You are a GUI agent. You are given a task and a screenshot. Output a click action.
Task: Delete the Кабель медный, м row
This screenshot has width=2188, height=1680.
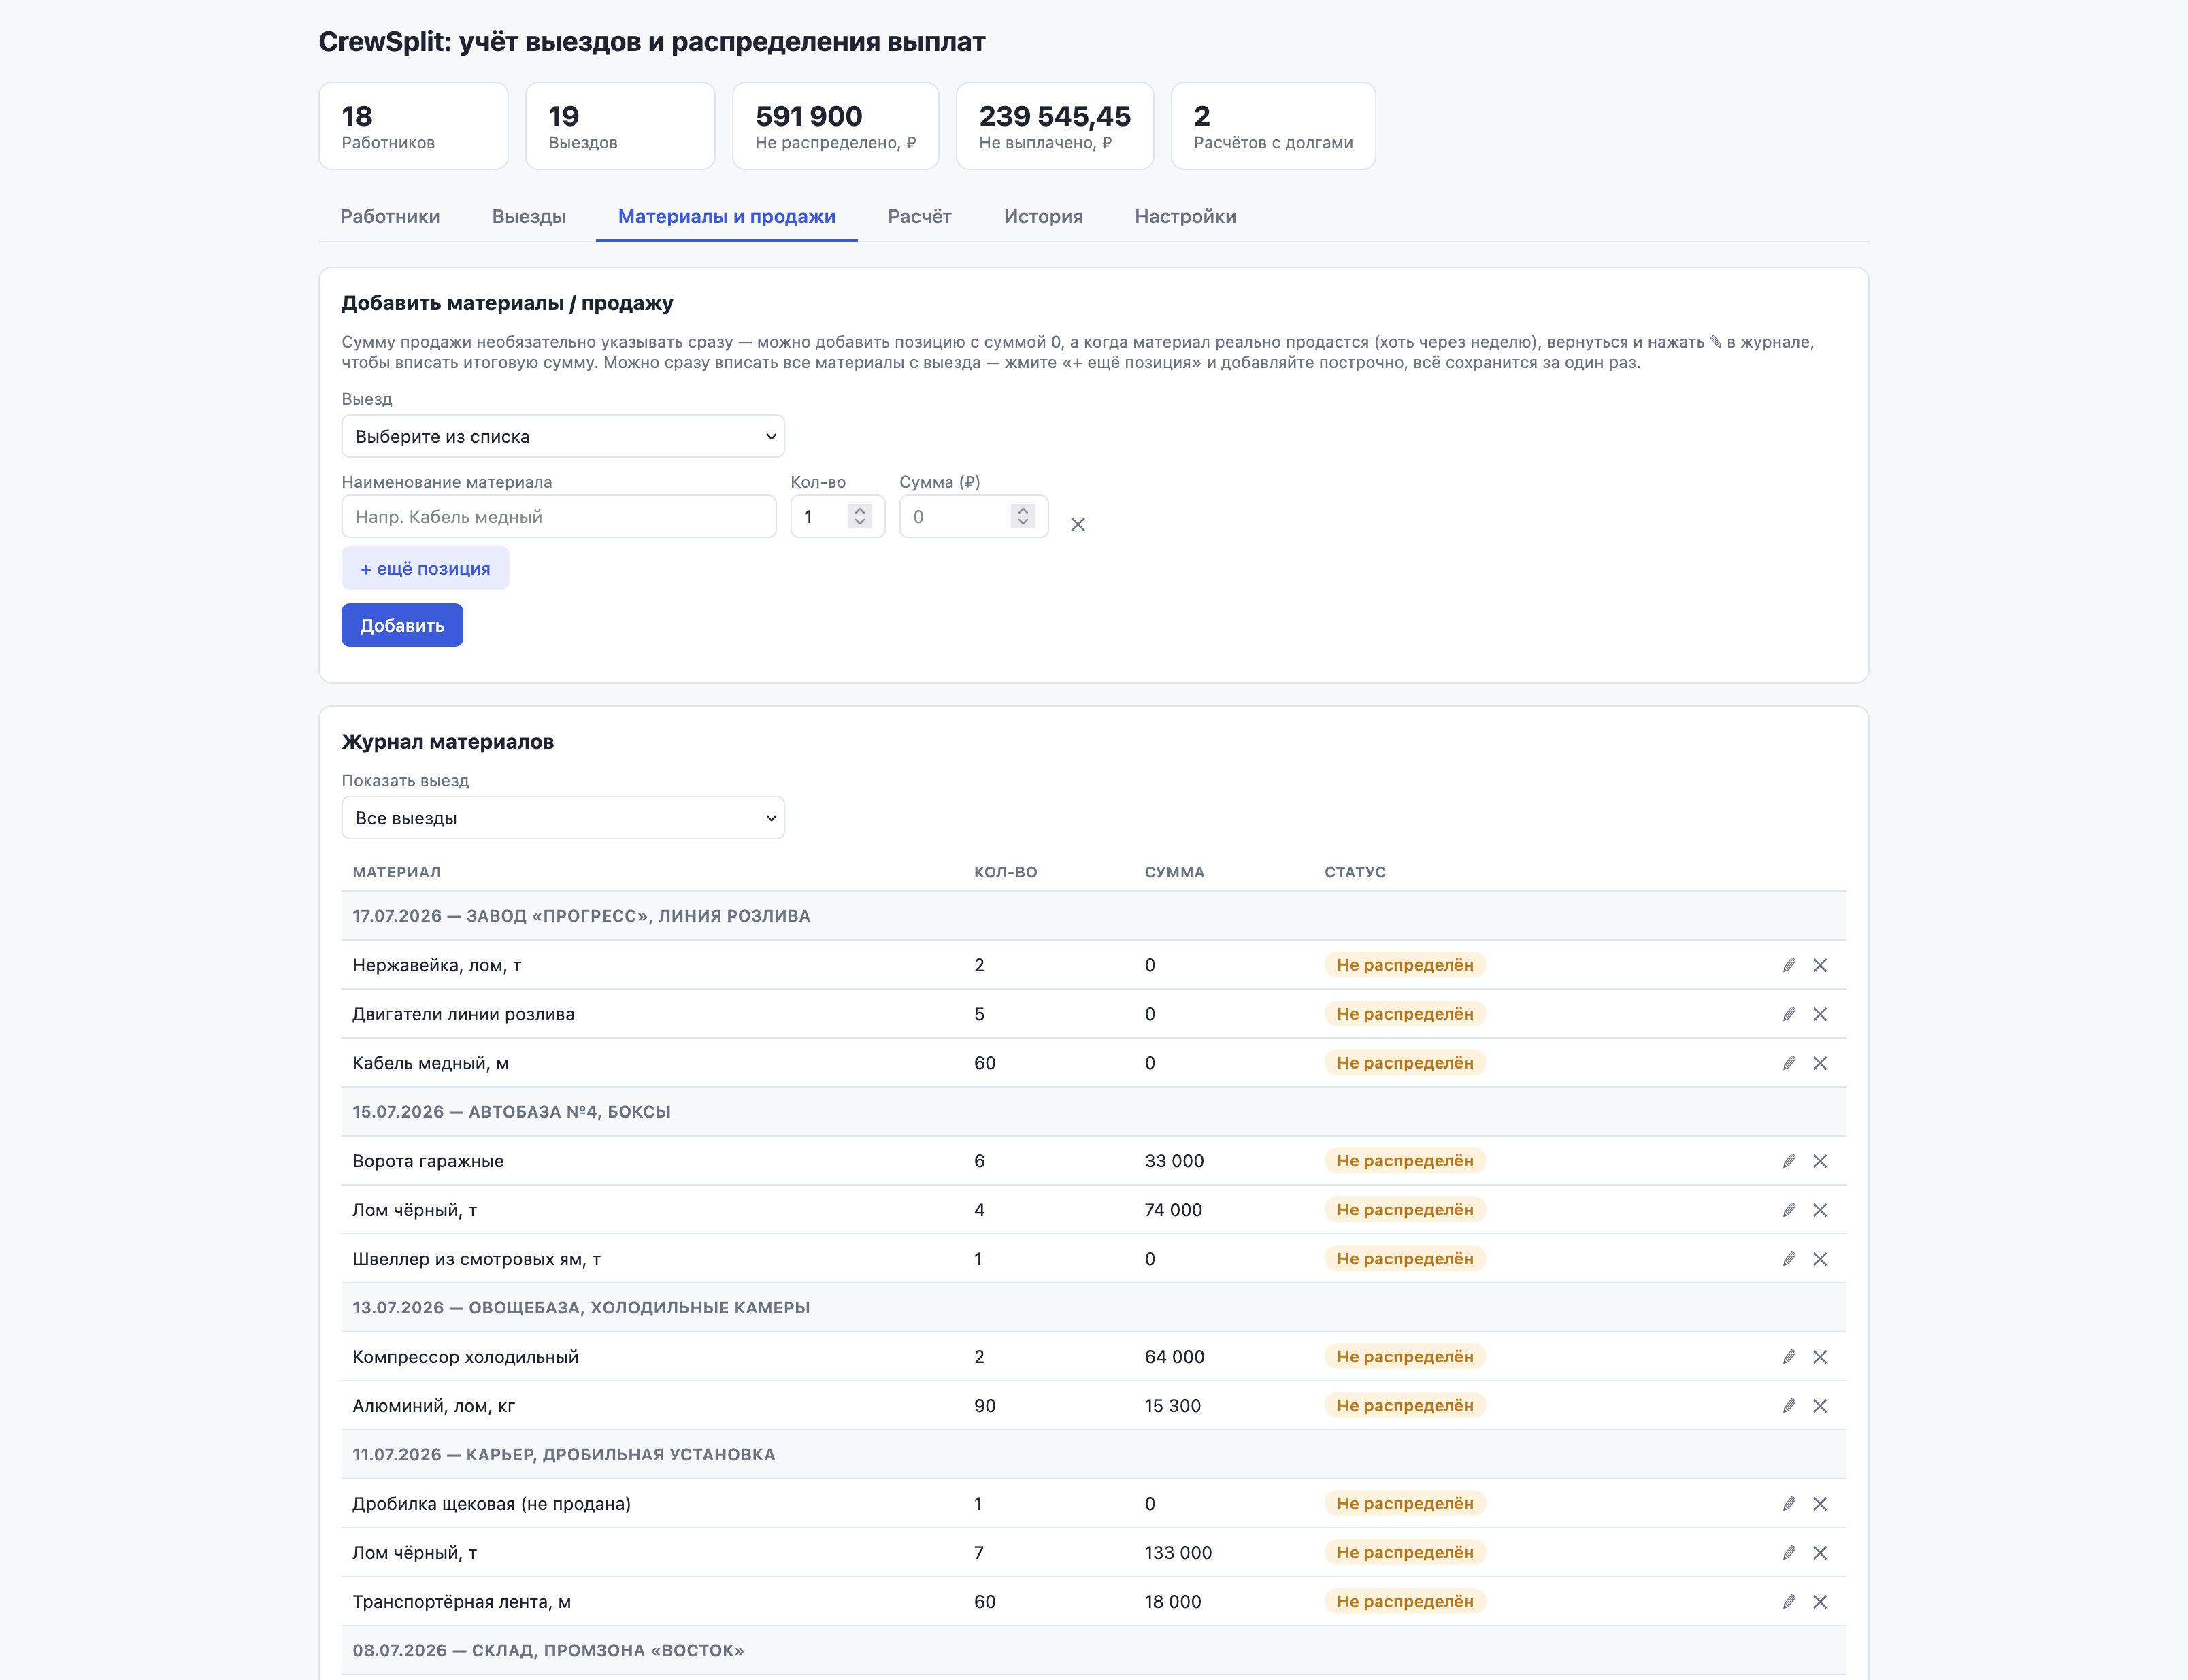pos(1820,1063)
